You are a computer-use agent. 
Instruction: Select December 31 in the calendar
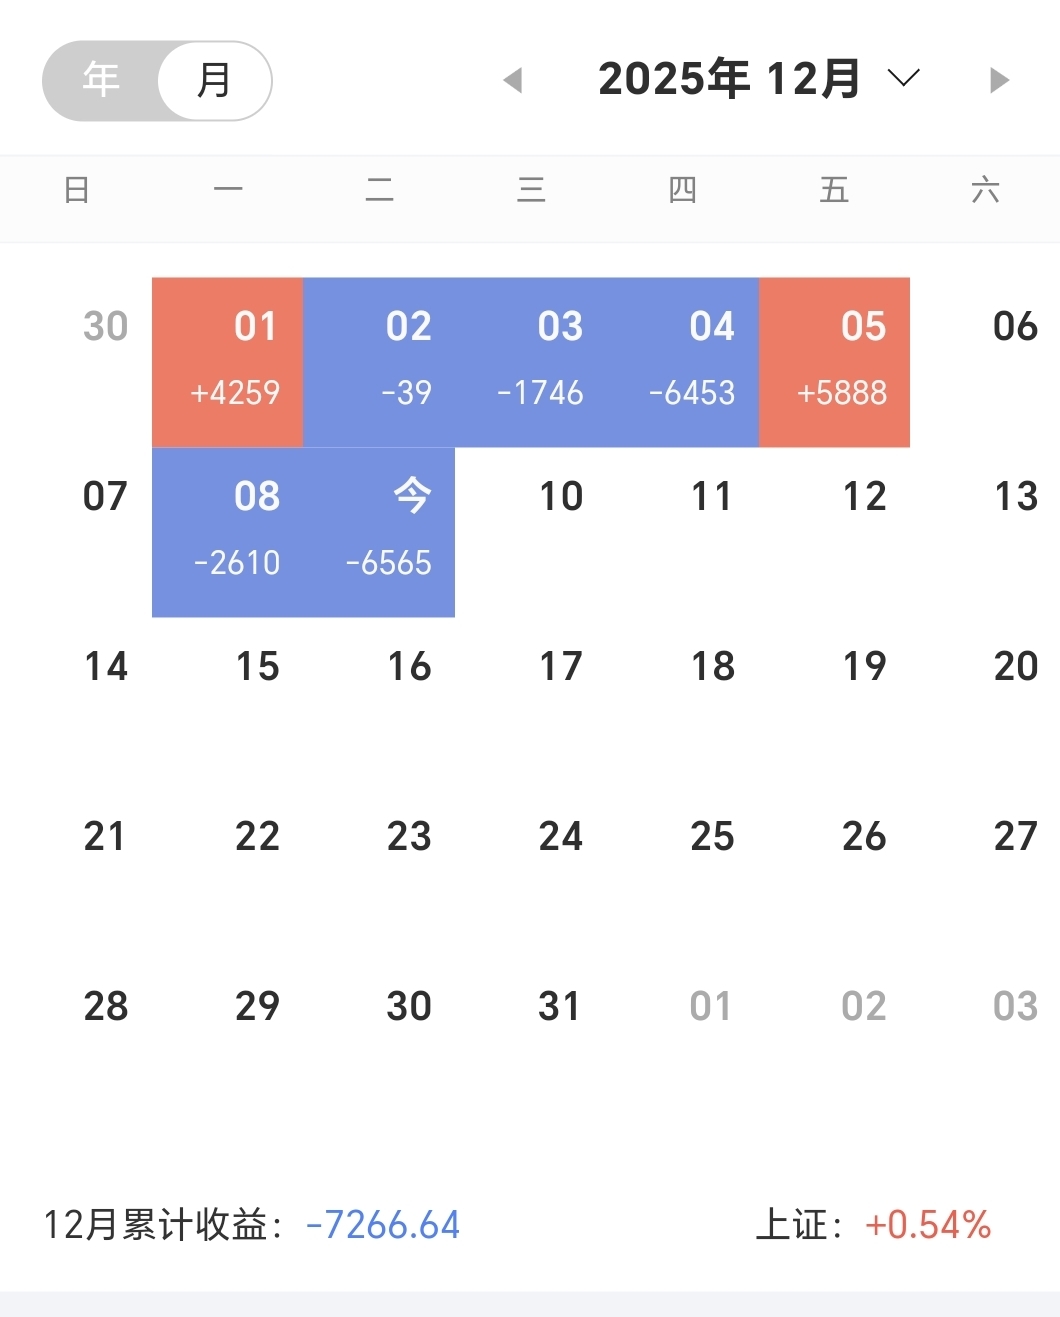pos(559,1007)
